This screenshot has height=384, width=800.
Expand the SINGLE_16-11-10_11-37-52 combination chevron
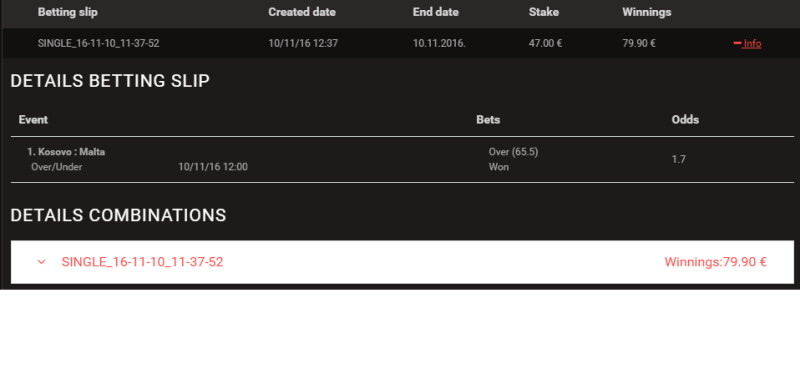coord(41,262)
